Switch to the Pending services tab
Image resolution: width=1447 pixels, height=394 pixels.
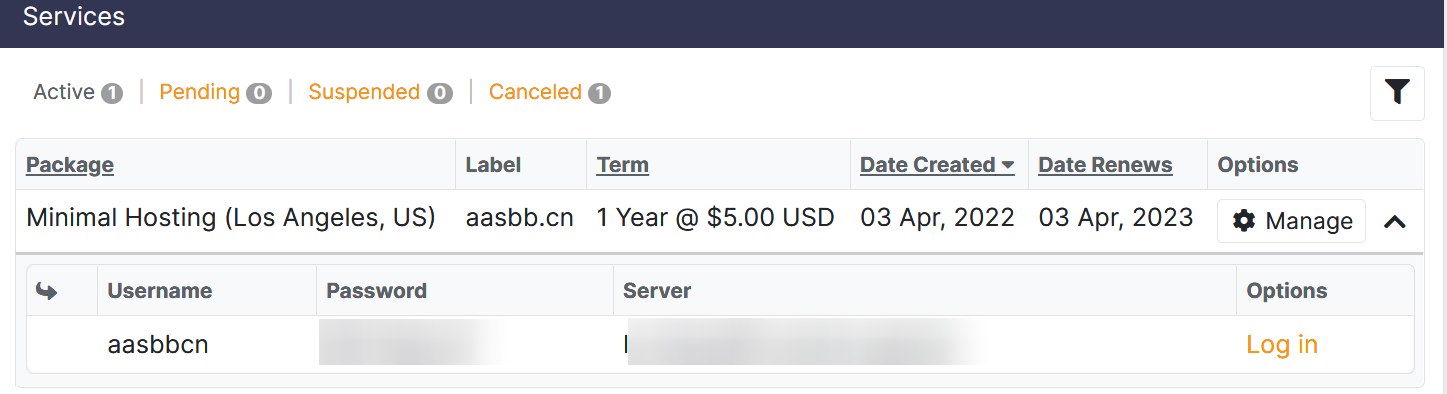click(x=200, y=92)
